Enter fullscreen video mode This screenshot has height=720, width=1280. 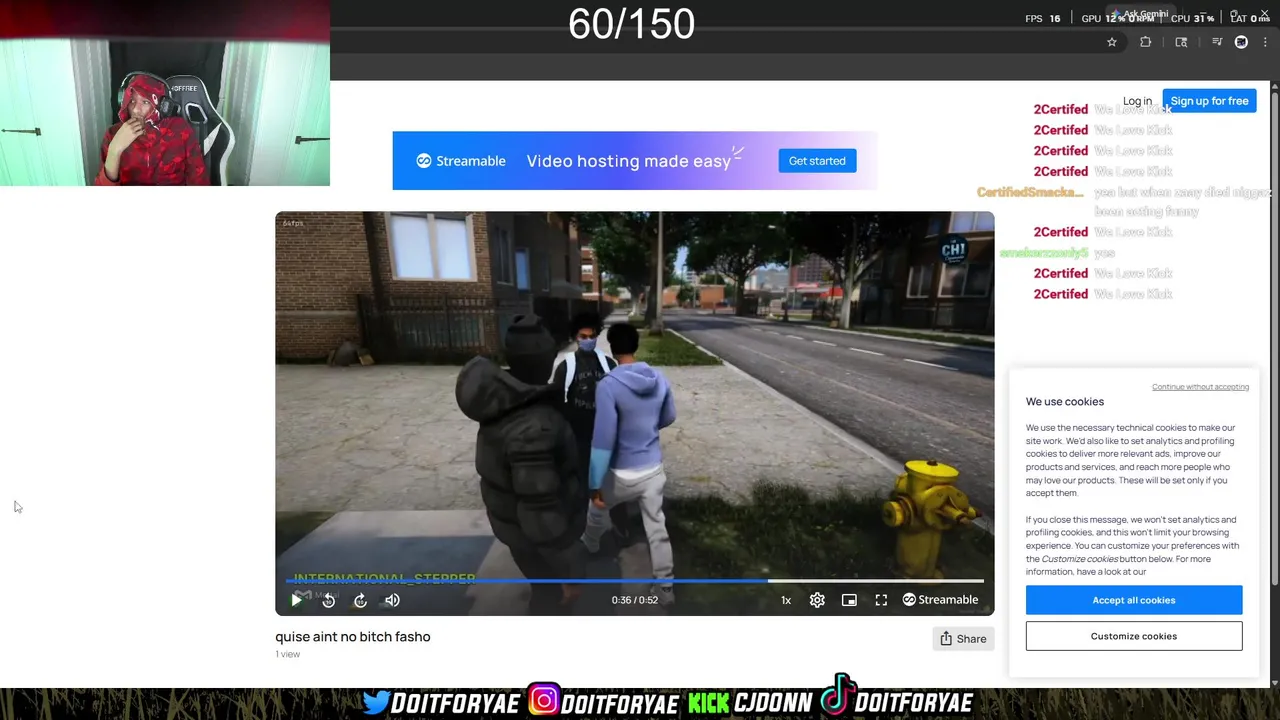881,600
